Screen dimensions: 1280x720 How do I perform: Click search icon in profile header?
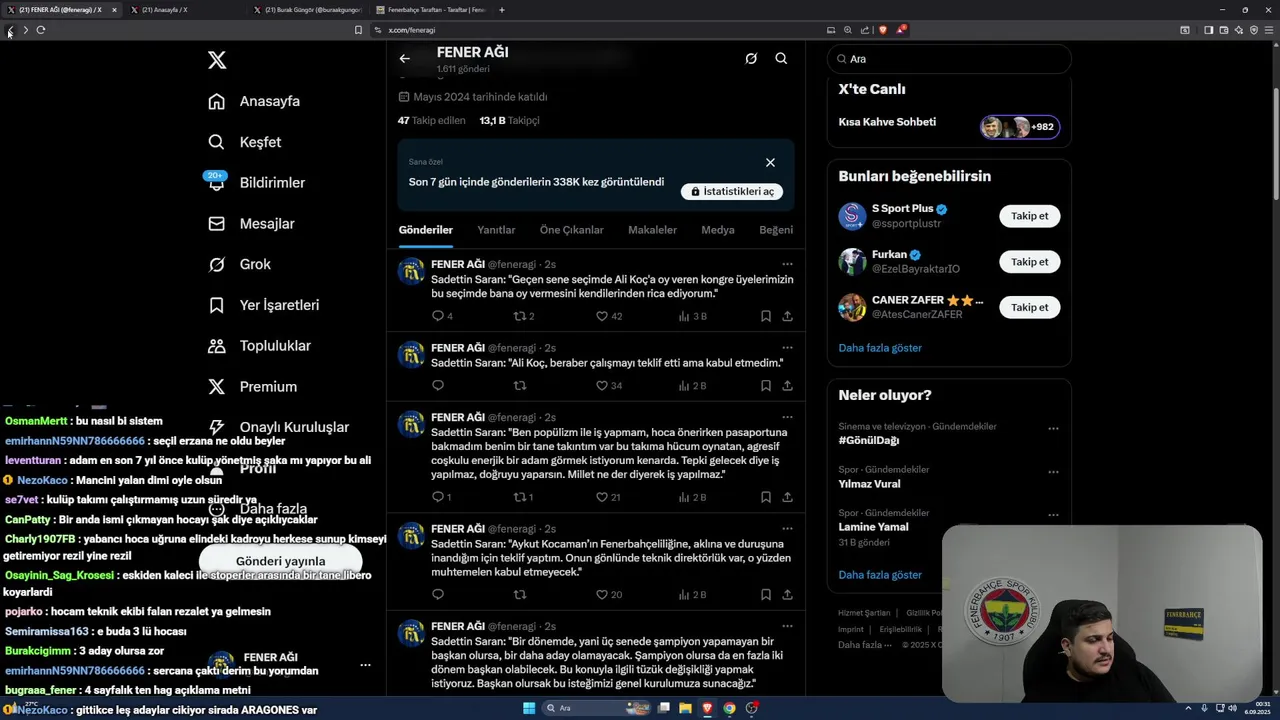[781, 59]
